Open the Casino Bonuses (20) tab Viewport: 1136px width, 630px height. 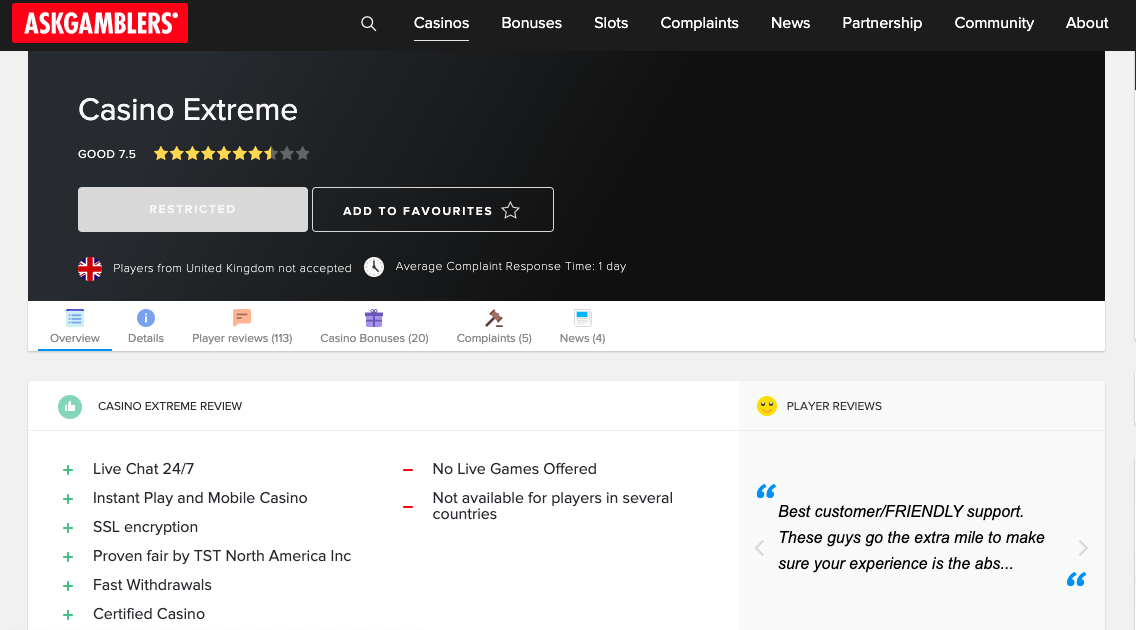(x=374, y=327)
